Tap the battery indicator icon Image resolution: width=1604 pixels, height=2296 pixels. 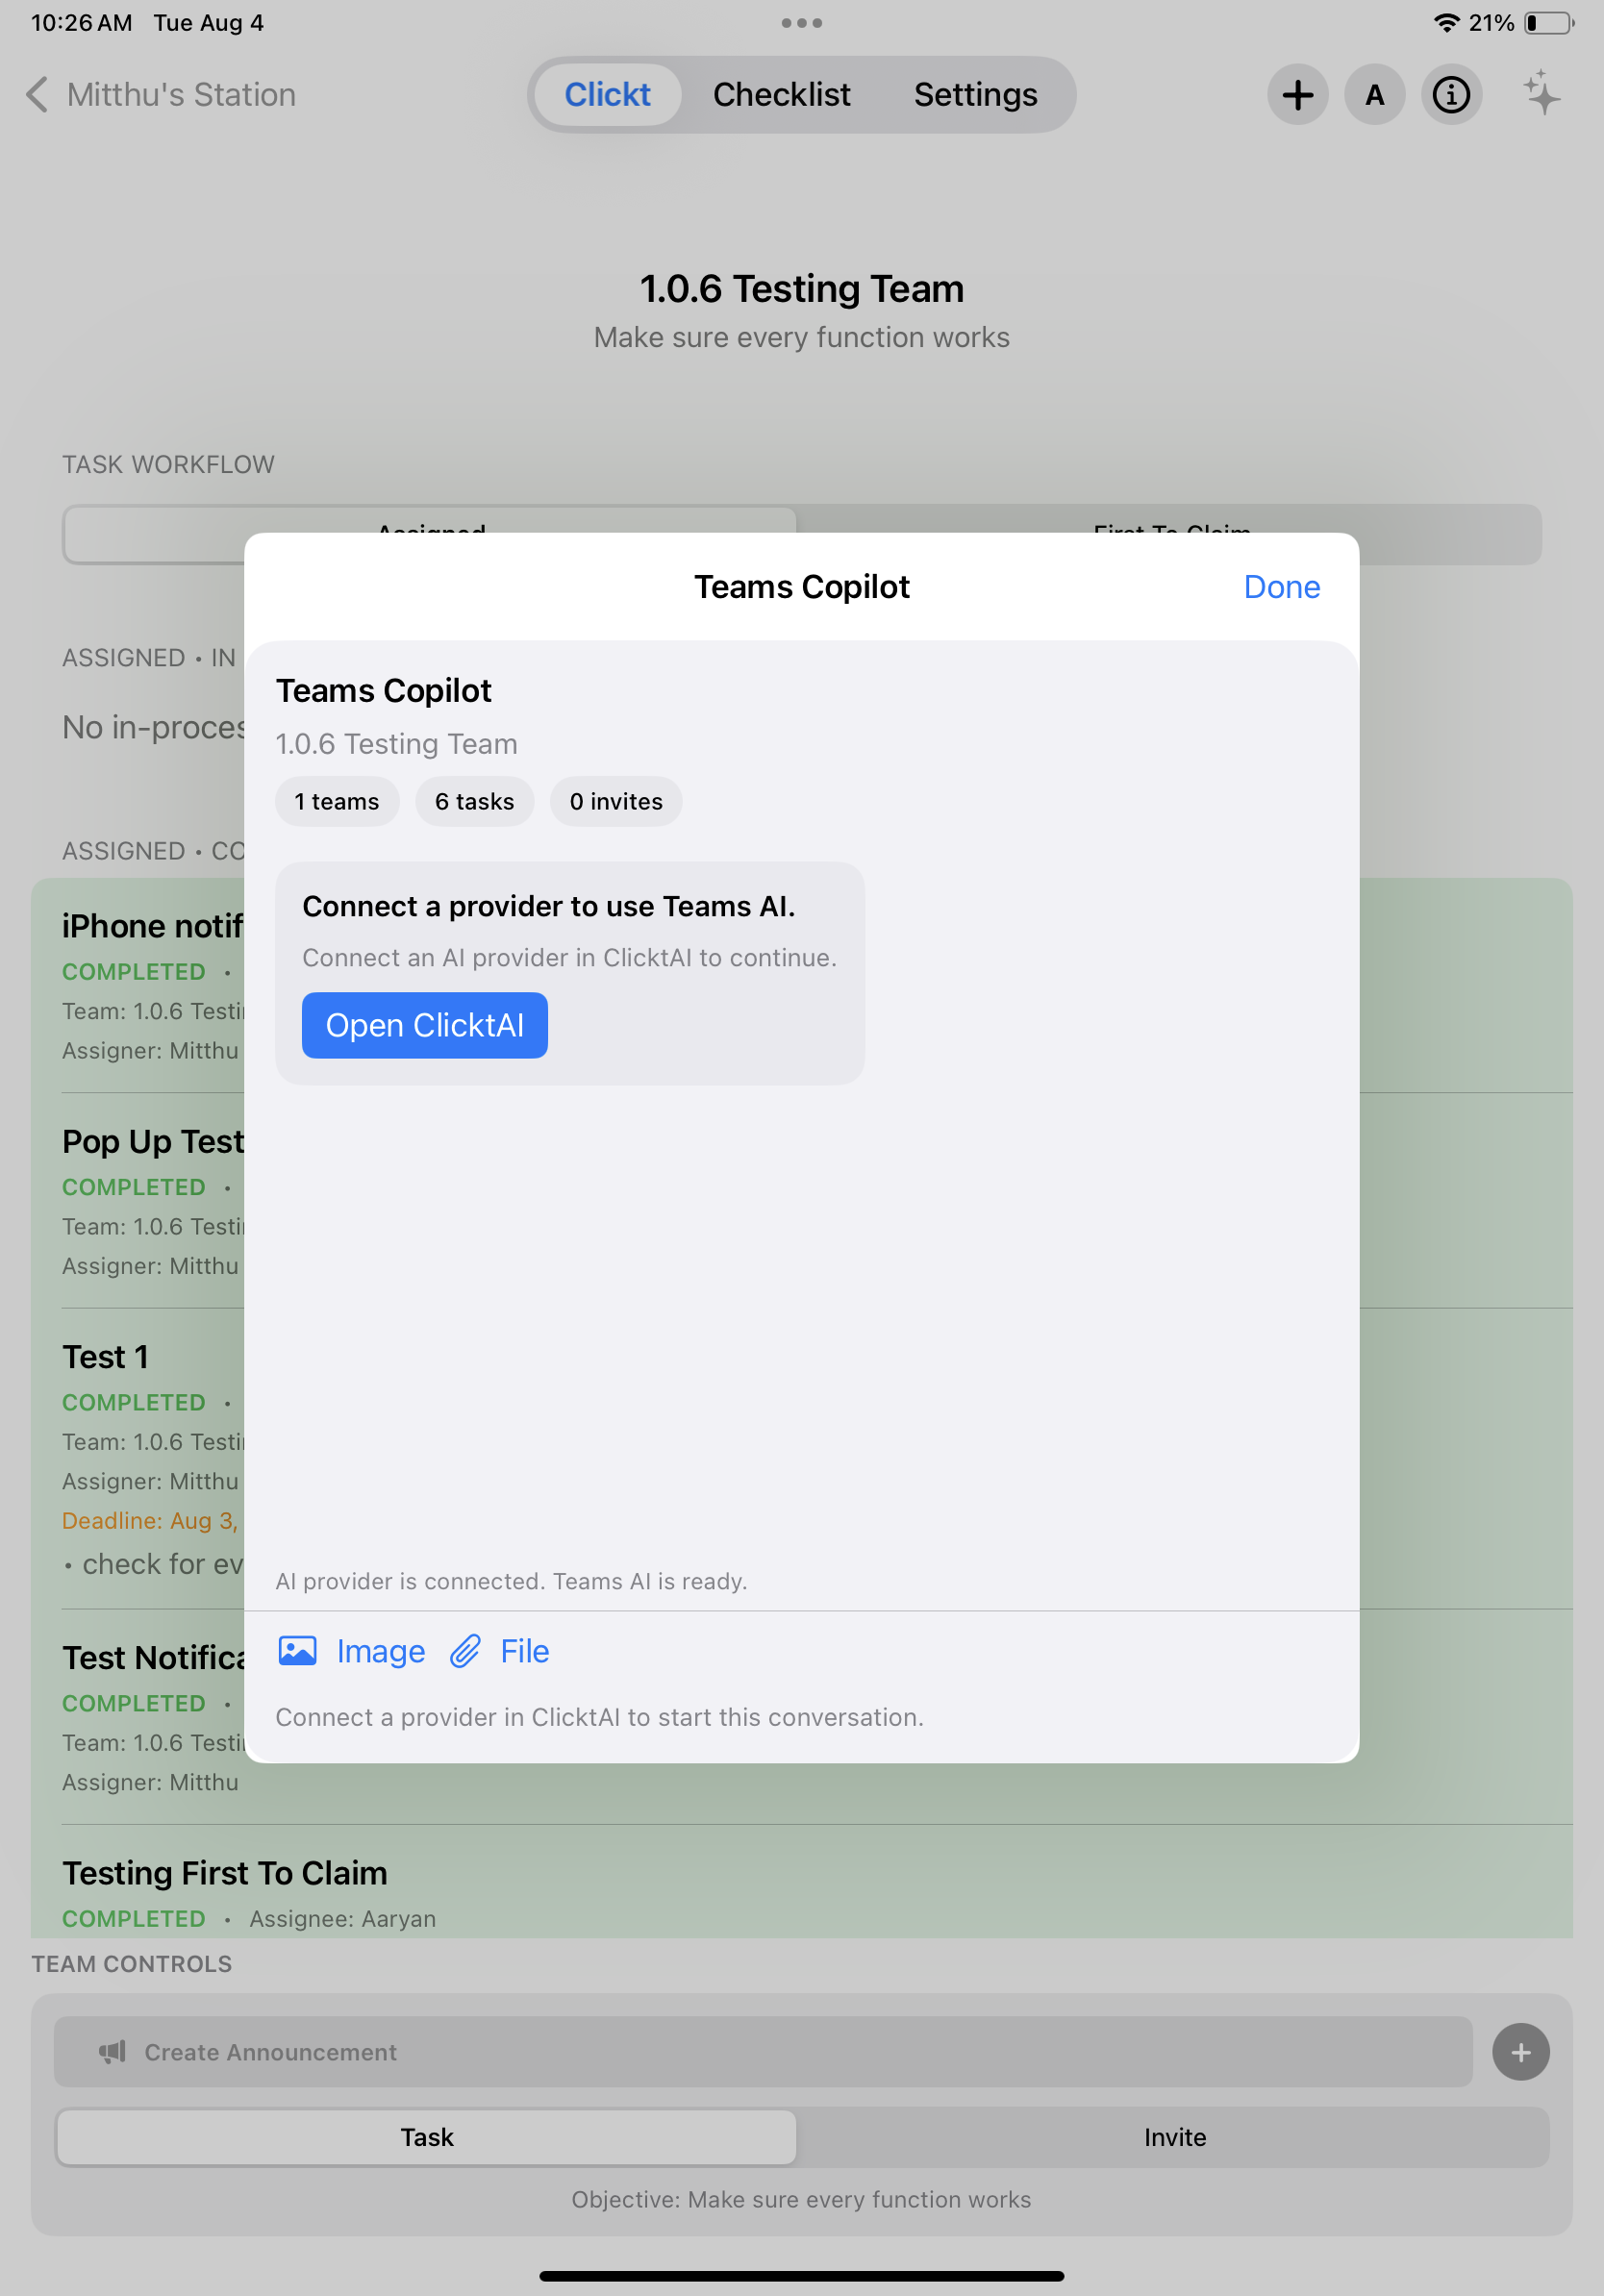pyautogui.click(x=1548, y=23)
